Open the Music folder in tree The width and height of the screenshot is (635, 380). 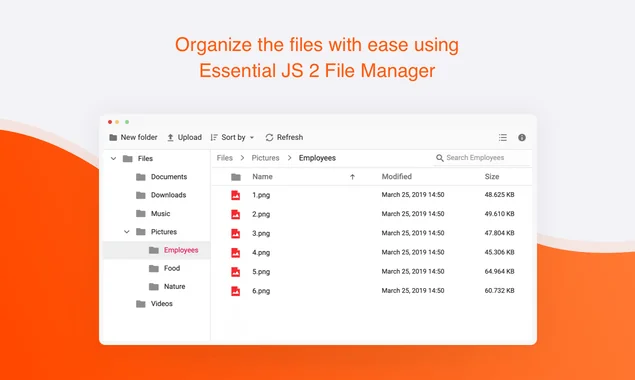click(160, 213)
